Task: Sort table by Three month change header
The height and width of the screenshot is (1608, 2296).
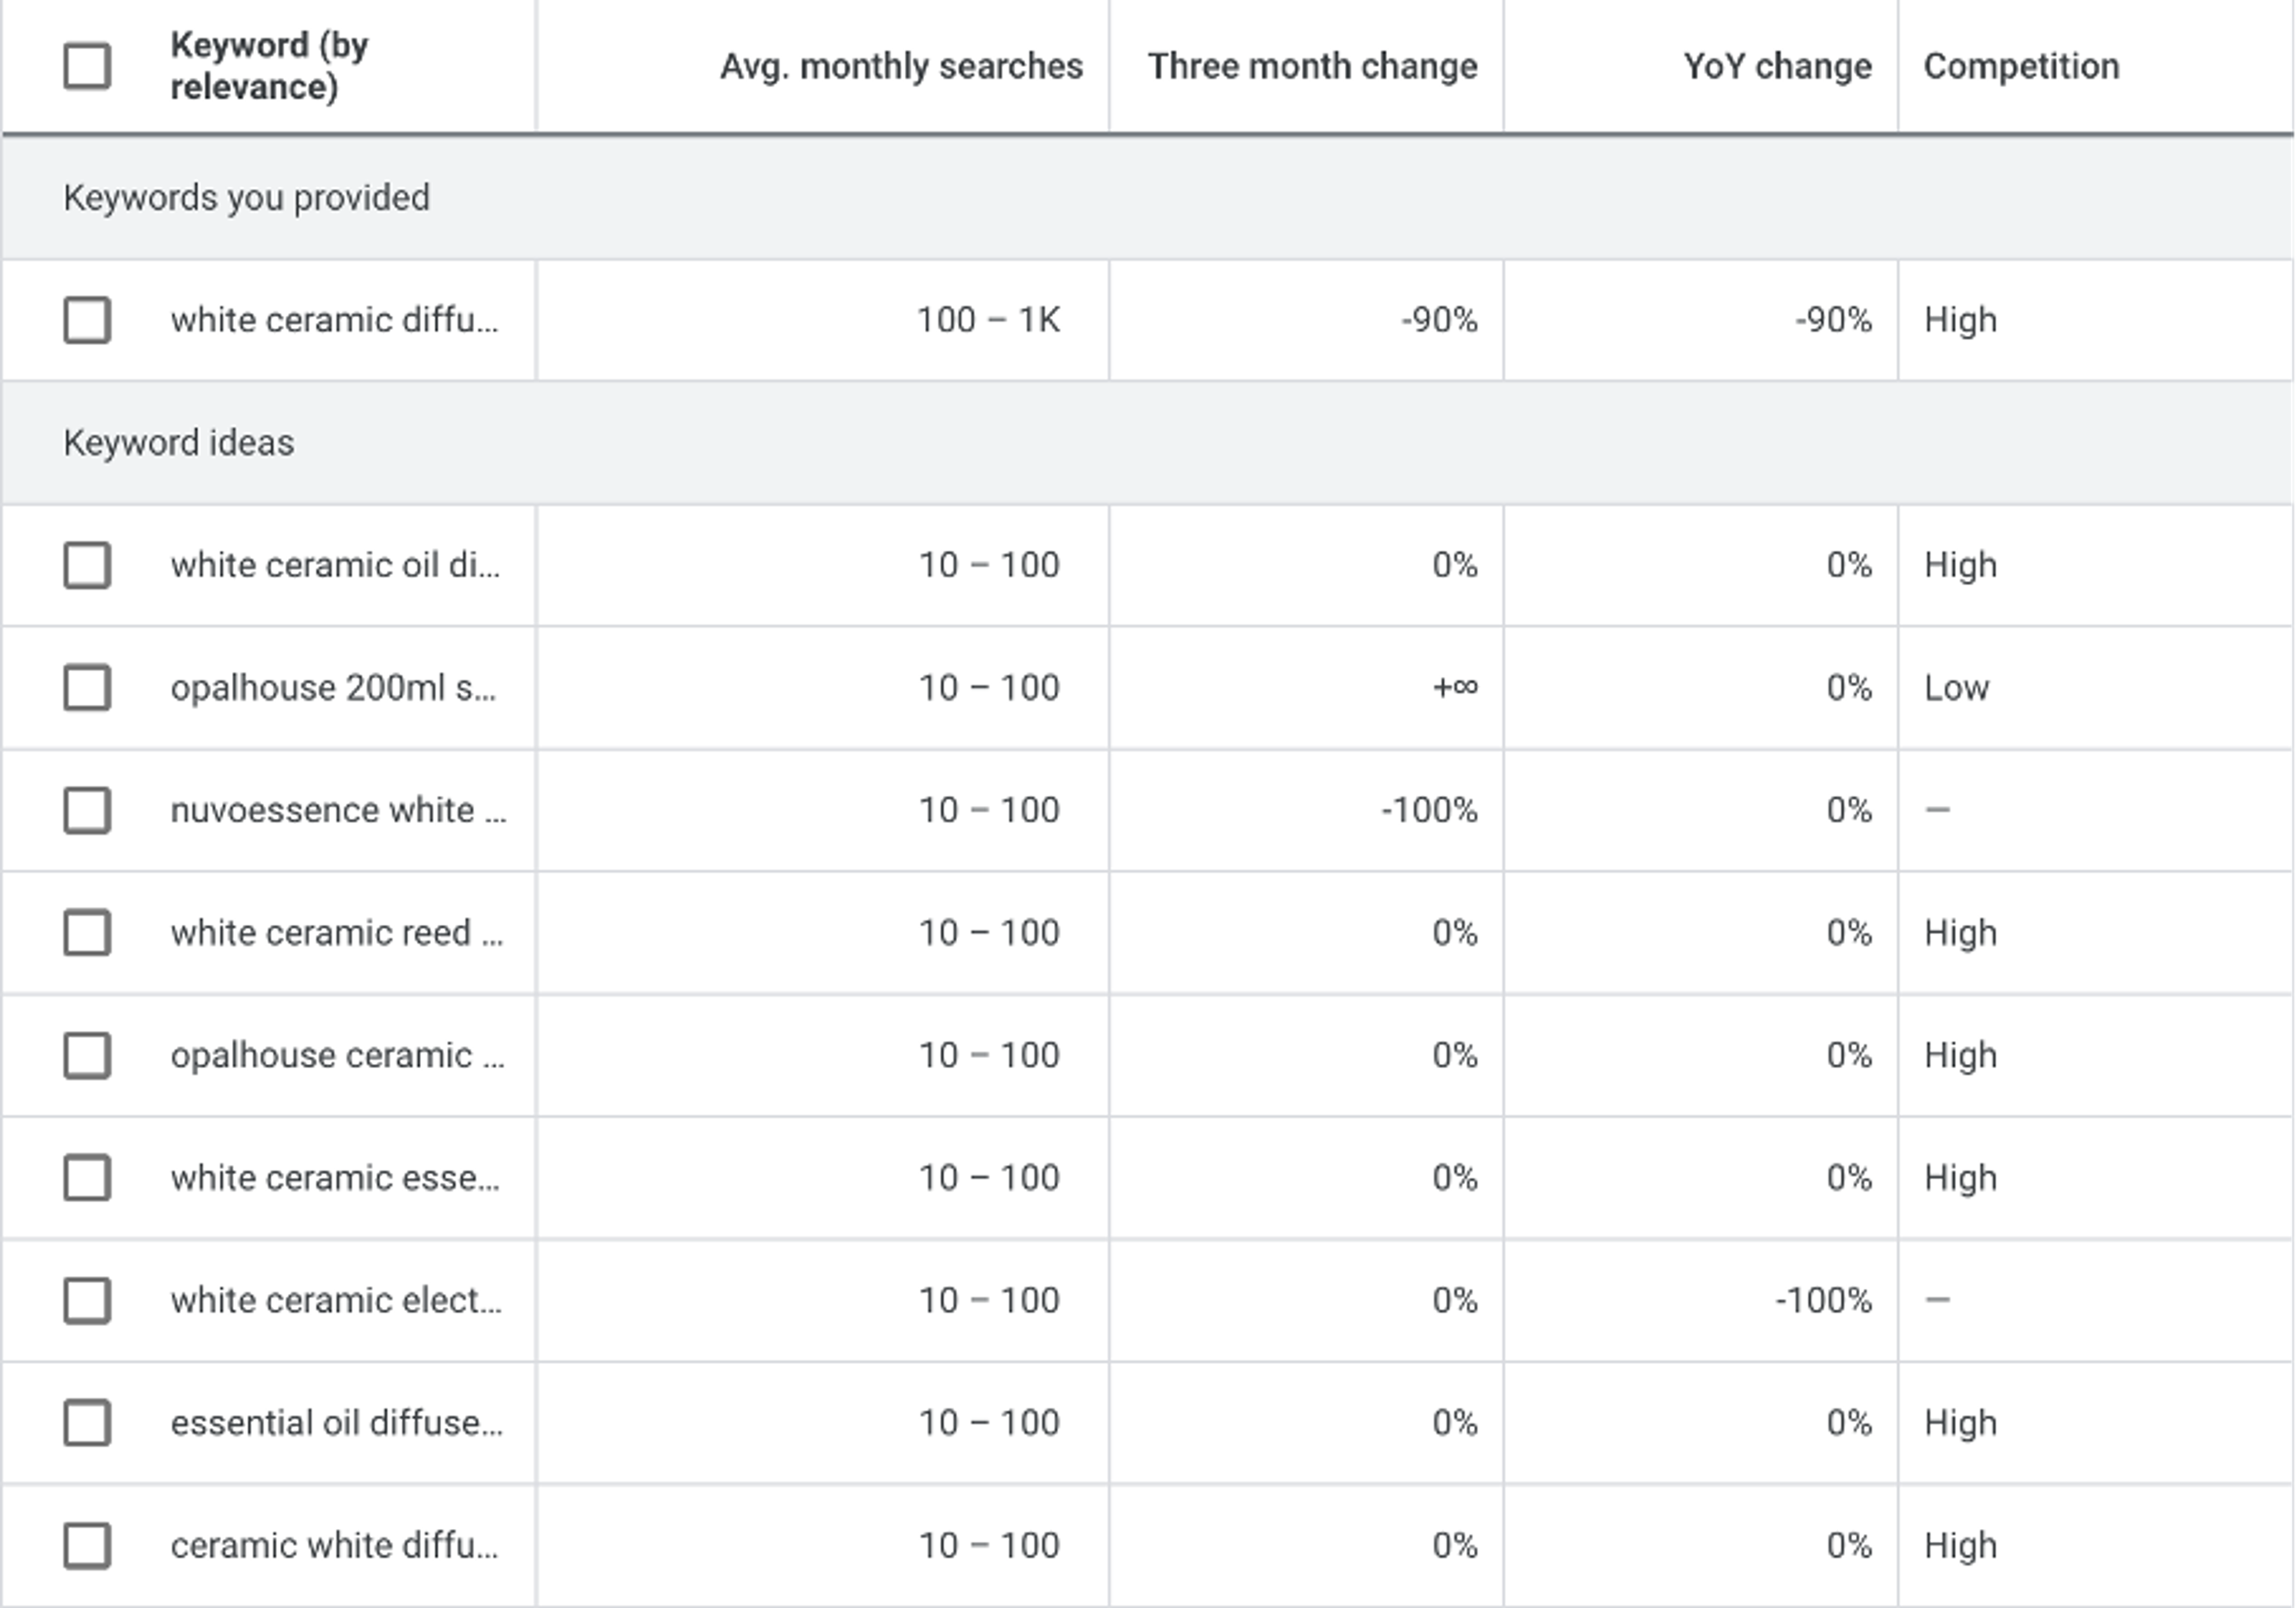Action: pos(1312,66)
